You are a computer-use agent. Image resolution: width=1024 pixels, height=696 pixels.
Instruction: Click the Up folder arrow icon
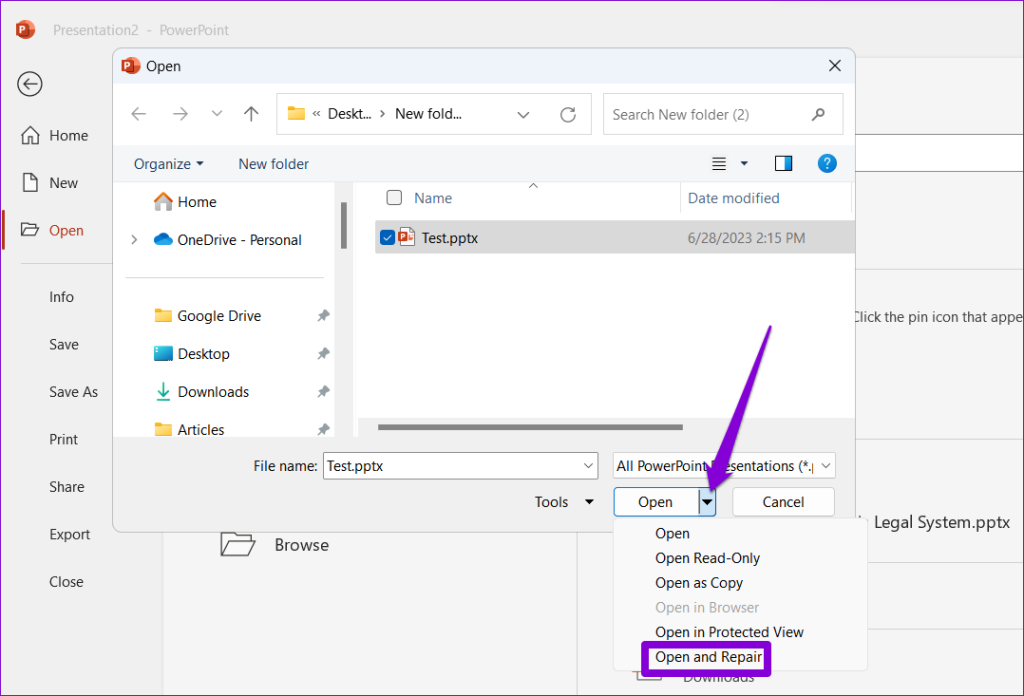point(251,114)
